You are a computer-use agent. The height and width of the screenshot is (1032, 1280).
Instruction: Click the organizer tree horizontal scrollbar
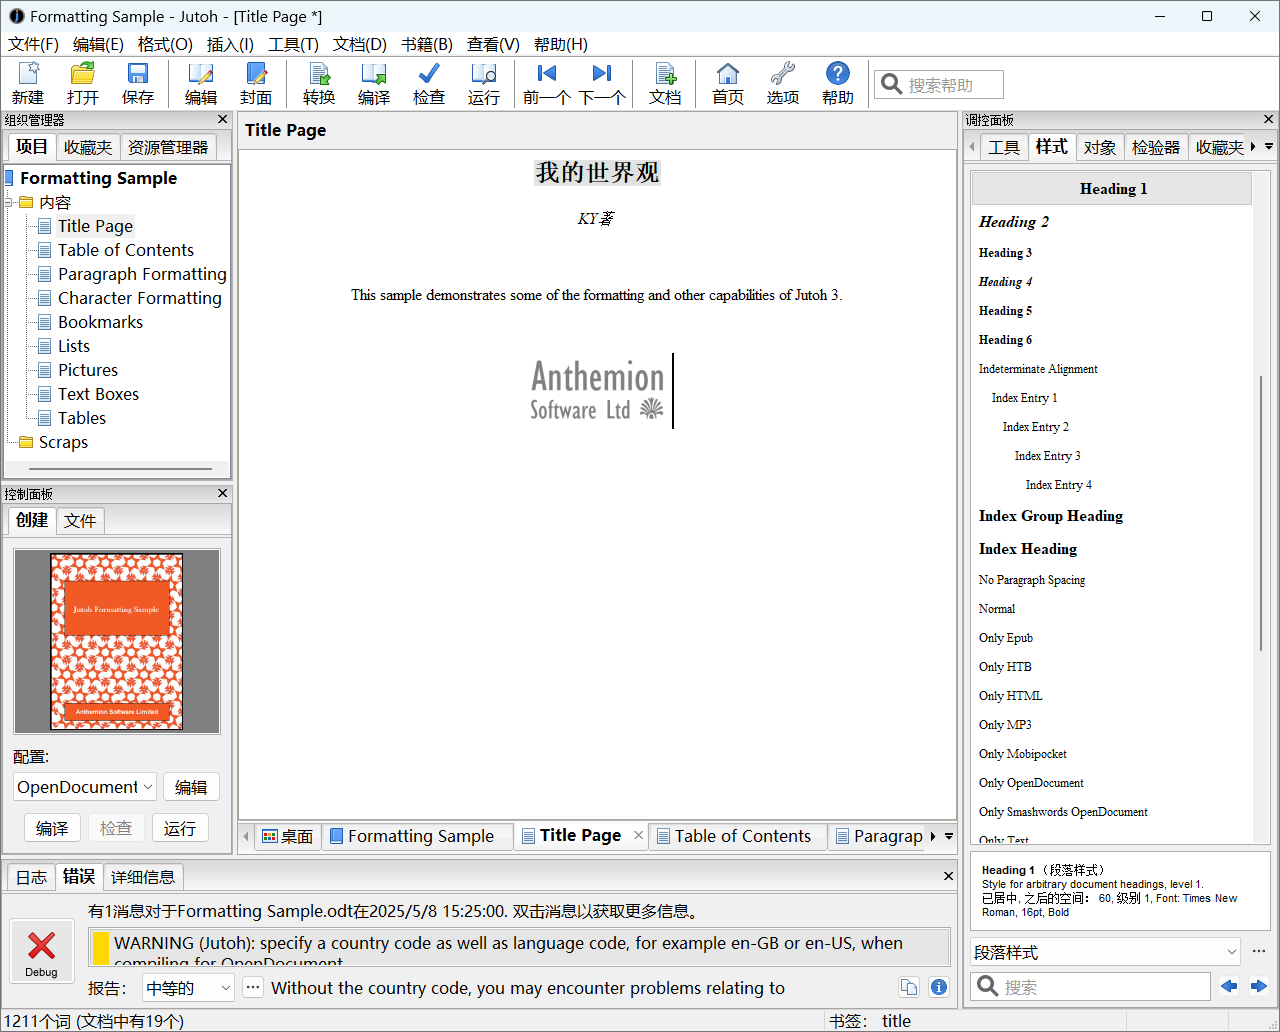(120, 469)
